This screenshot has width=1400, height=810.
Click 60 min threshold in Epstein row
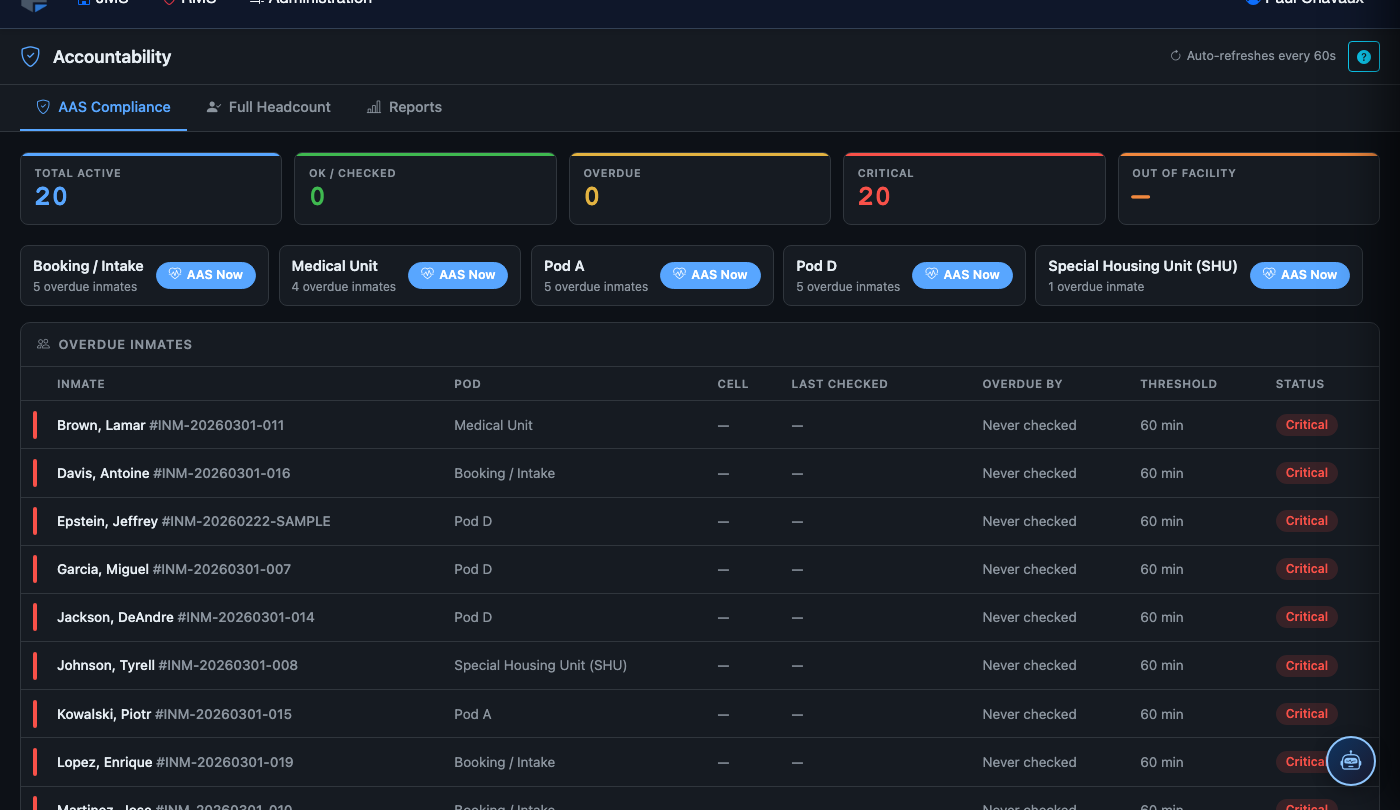click(1161, 521)
